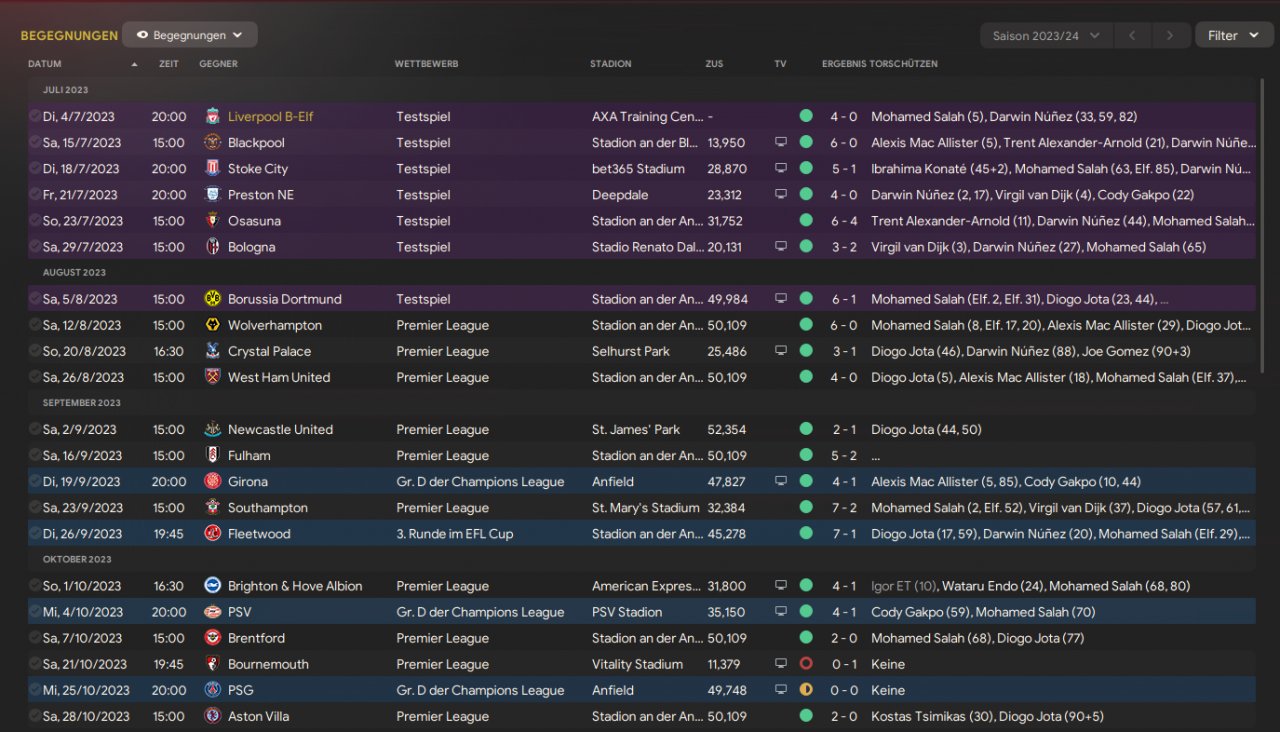Click the played-match tick beside Sa, 28/10/2023

[x=35, y=716]
